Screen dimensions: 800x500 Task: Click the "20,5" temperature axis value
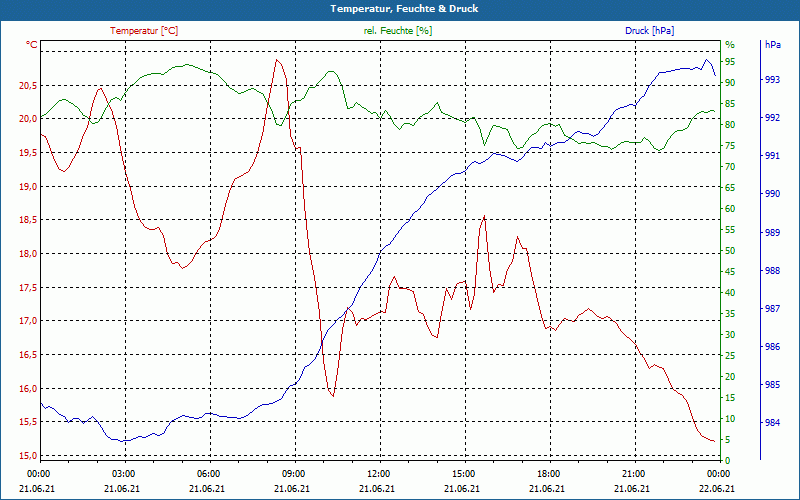pos(28,86)
